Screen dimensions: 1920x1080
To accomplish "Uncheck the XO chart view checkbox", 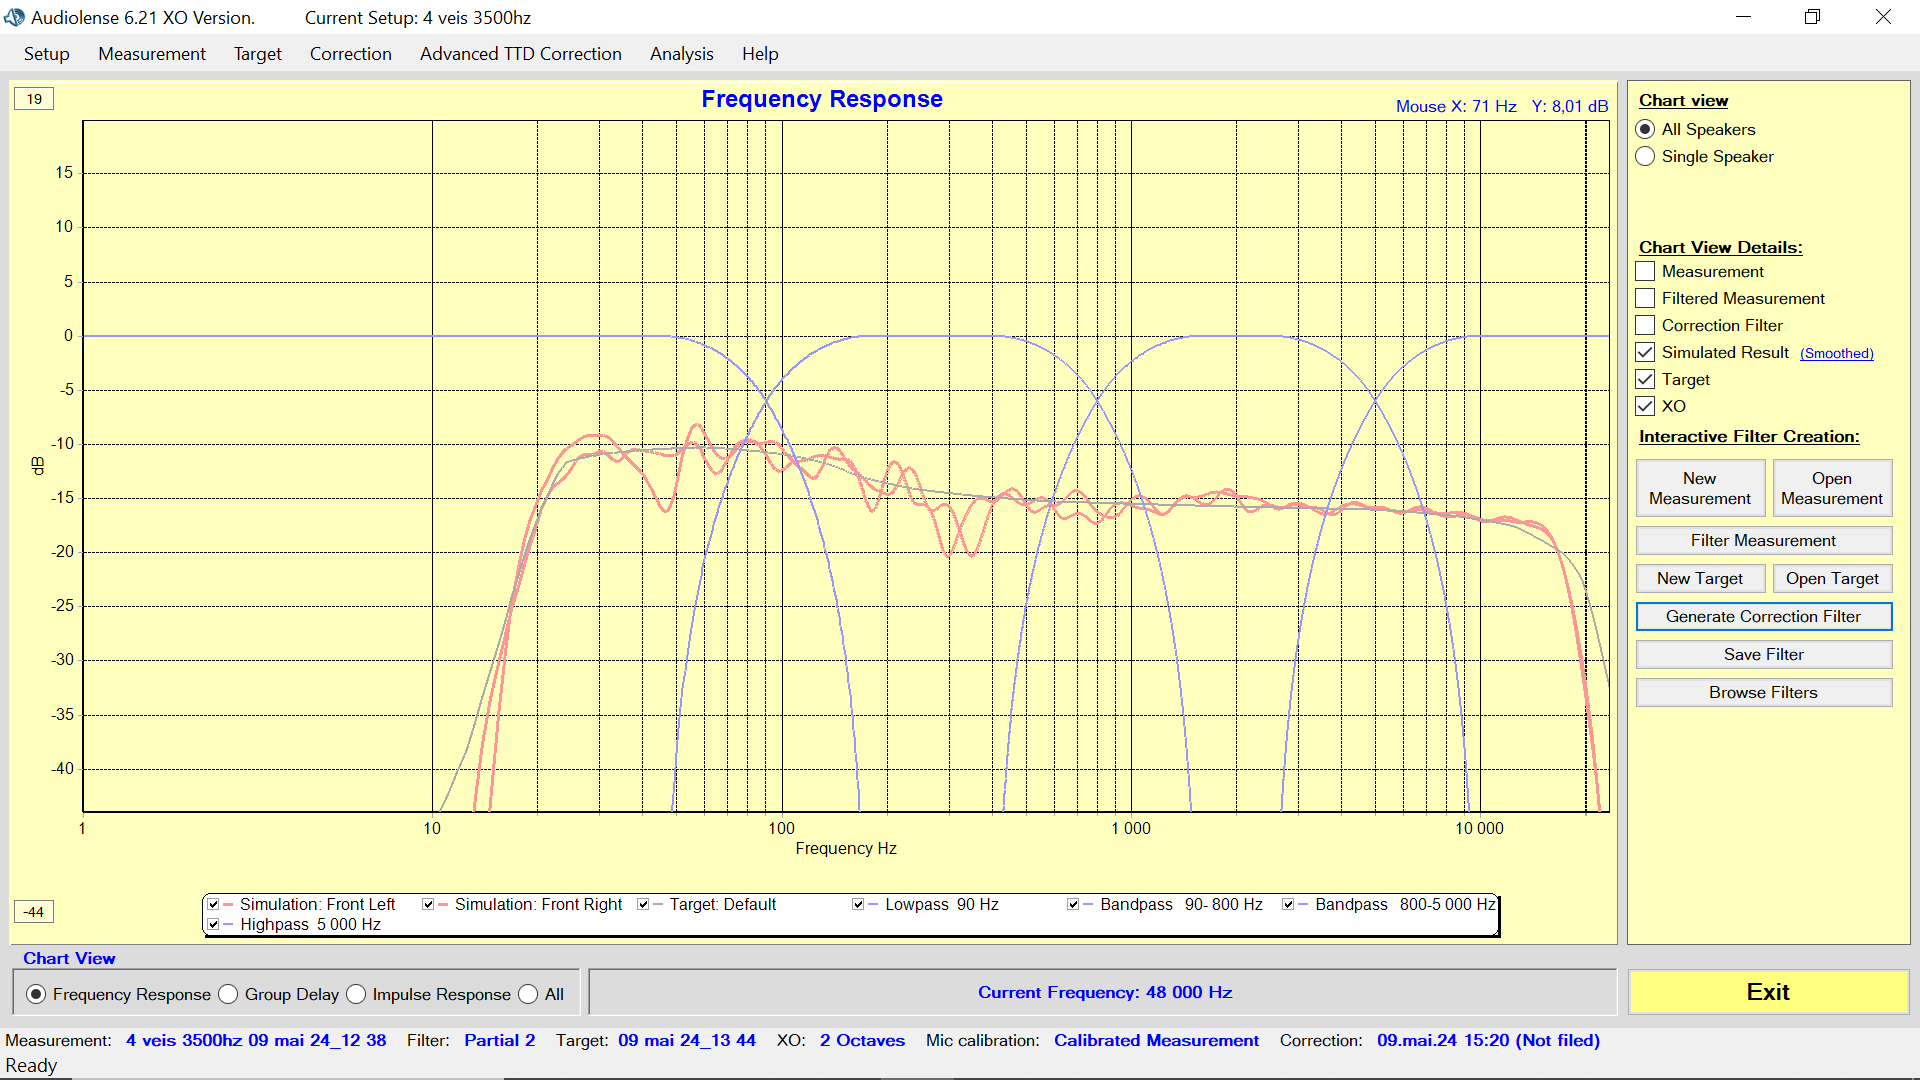I will click(x=1645, y=406).
